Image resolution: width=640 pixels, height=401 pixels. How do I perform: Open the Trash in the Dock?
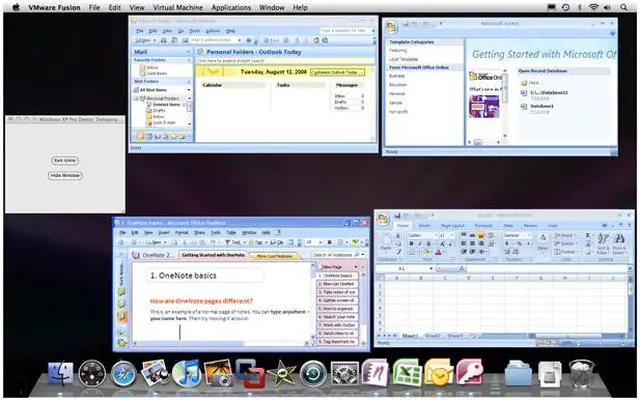coord(580,373)
